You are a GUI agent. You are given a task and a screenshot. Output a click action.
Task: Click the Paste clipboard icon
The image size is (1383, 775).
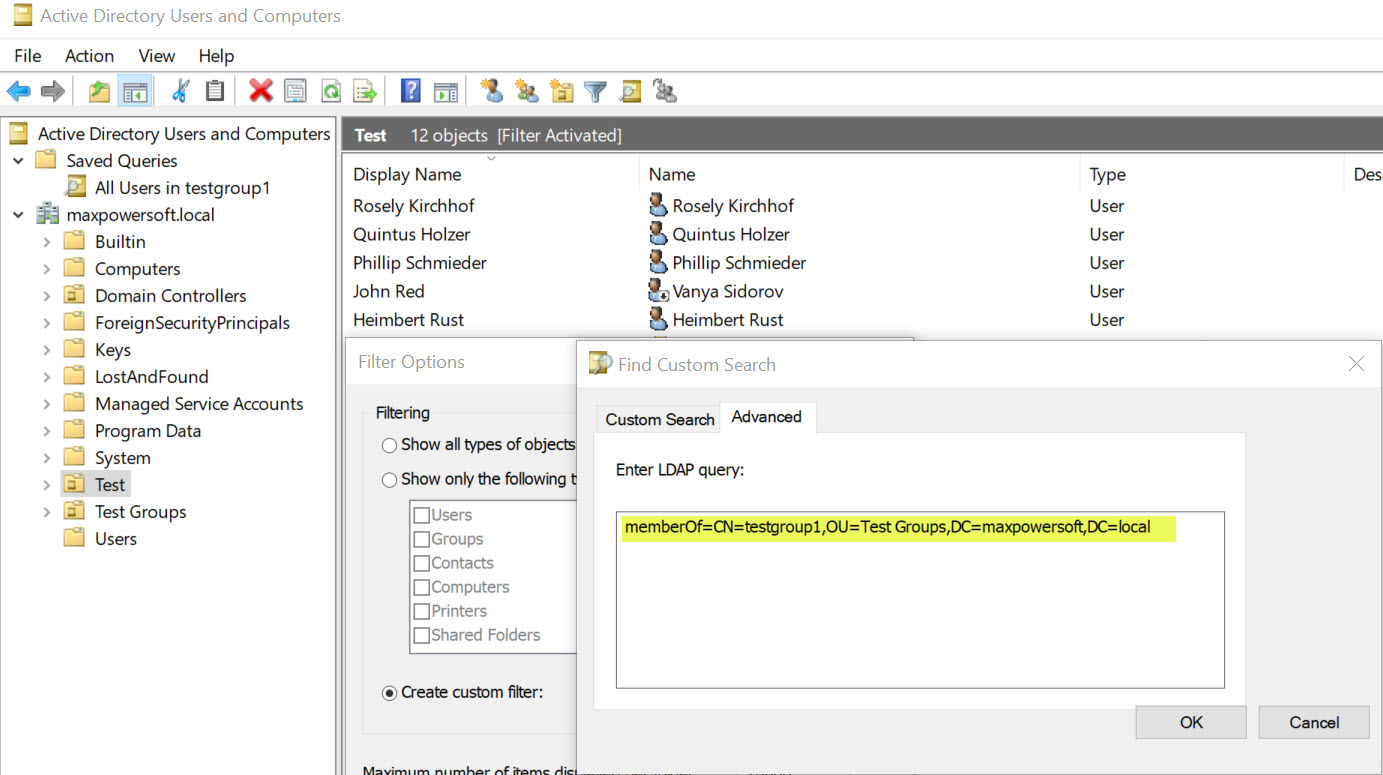tap(214, 91)
